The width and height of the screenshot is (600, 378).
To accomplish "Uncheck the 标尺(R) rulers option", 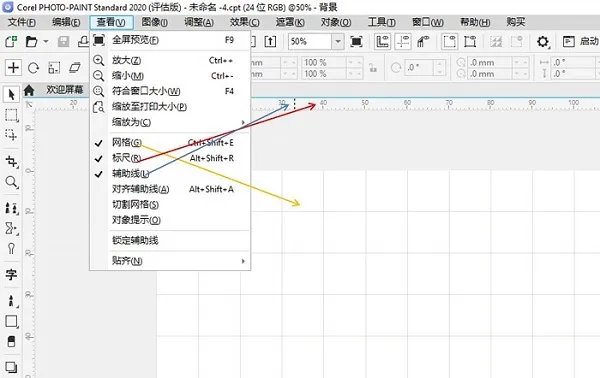I will [x=170, y=158].
